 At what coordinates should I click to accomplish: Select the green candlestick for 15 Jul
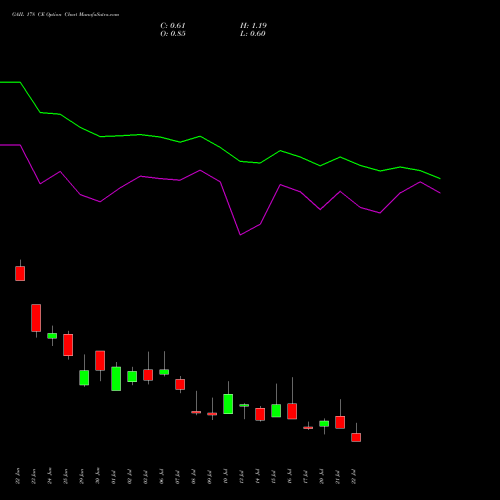[x=276, y=411]
